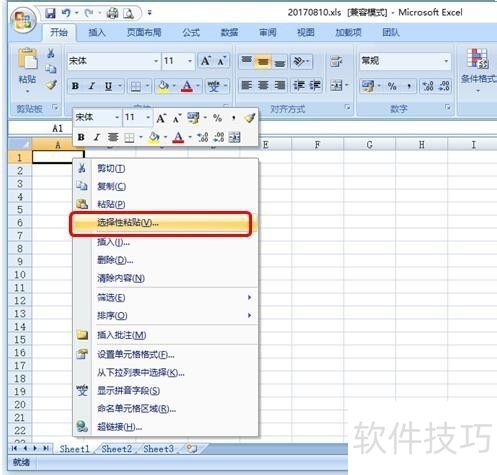Open ribbon font name dropdown 宋体
Image resolution: width=497 pixels, height=475 pixels.
click(x=156, y=61)
